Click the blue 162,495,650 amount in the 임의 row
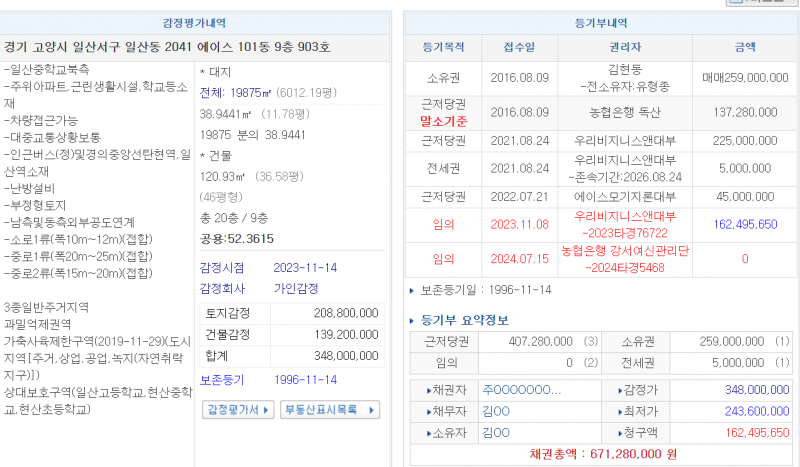Image resolution: width=800 pixels, height=467 pixels. point(745,224)
